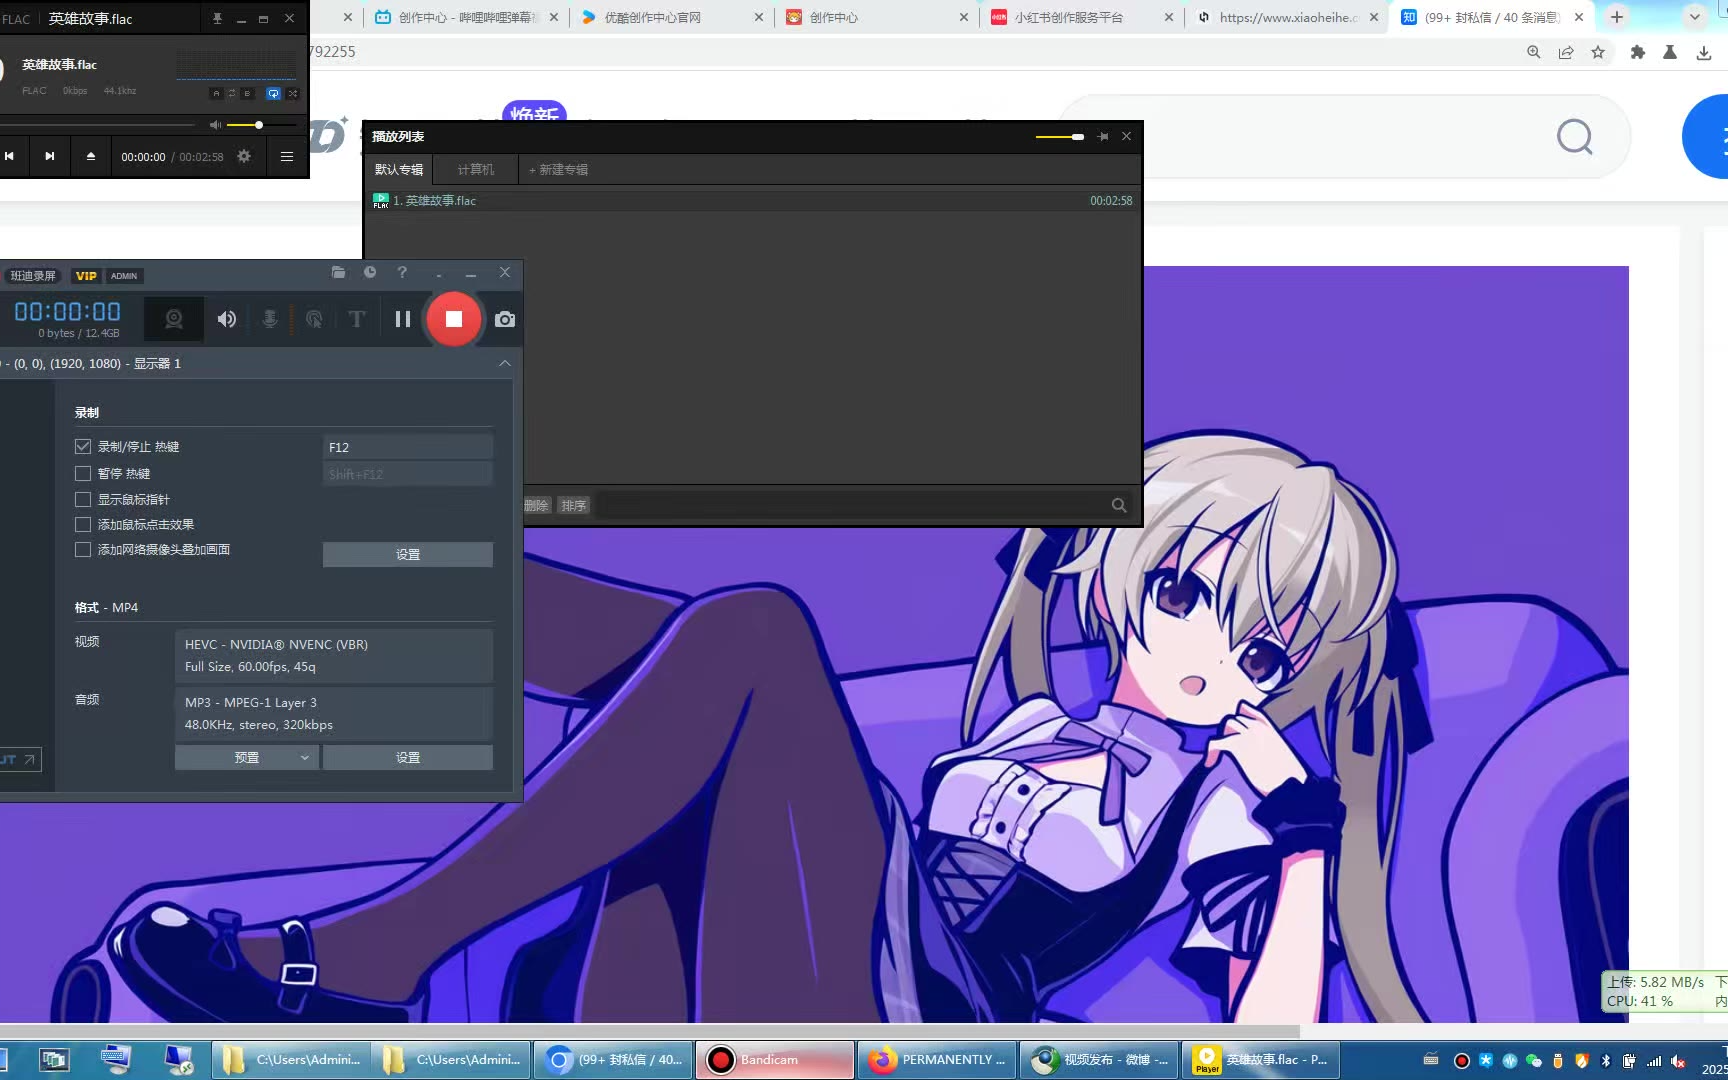The height and width of the screenshot is (1080, 1728).
Task: Open recording 设置 button under checkboxes
Action: pyautogui.click(x=408, y=554)
